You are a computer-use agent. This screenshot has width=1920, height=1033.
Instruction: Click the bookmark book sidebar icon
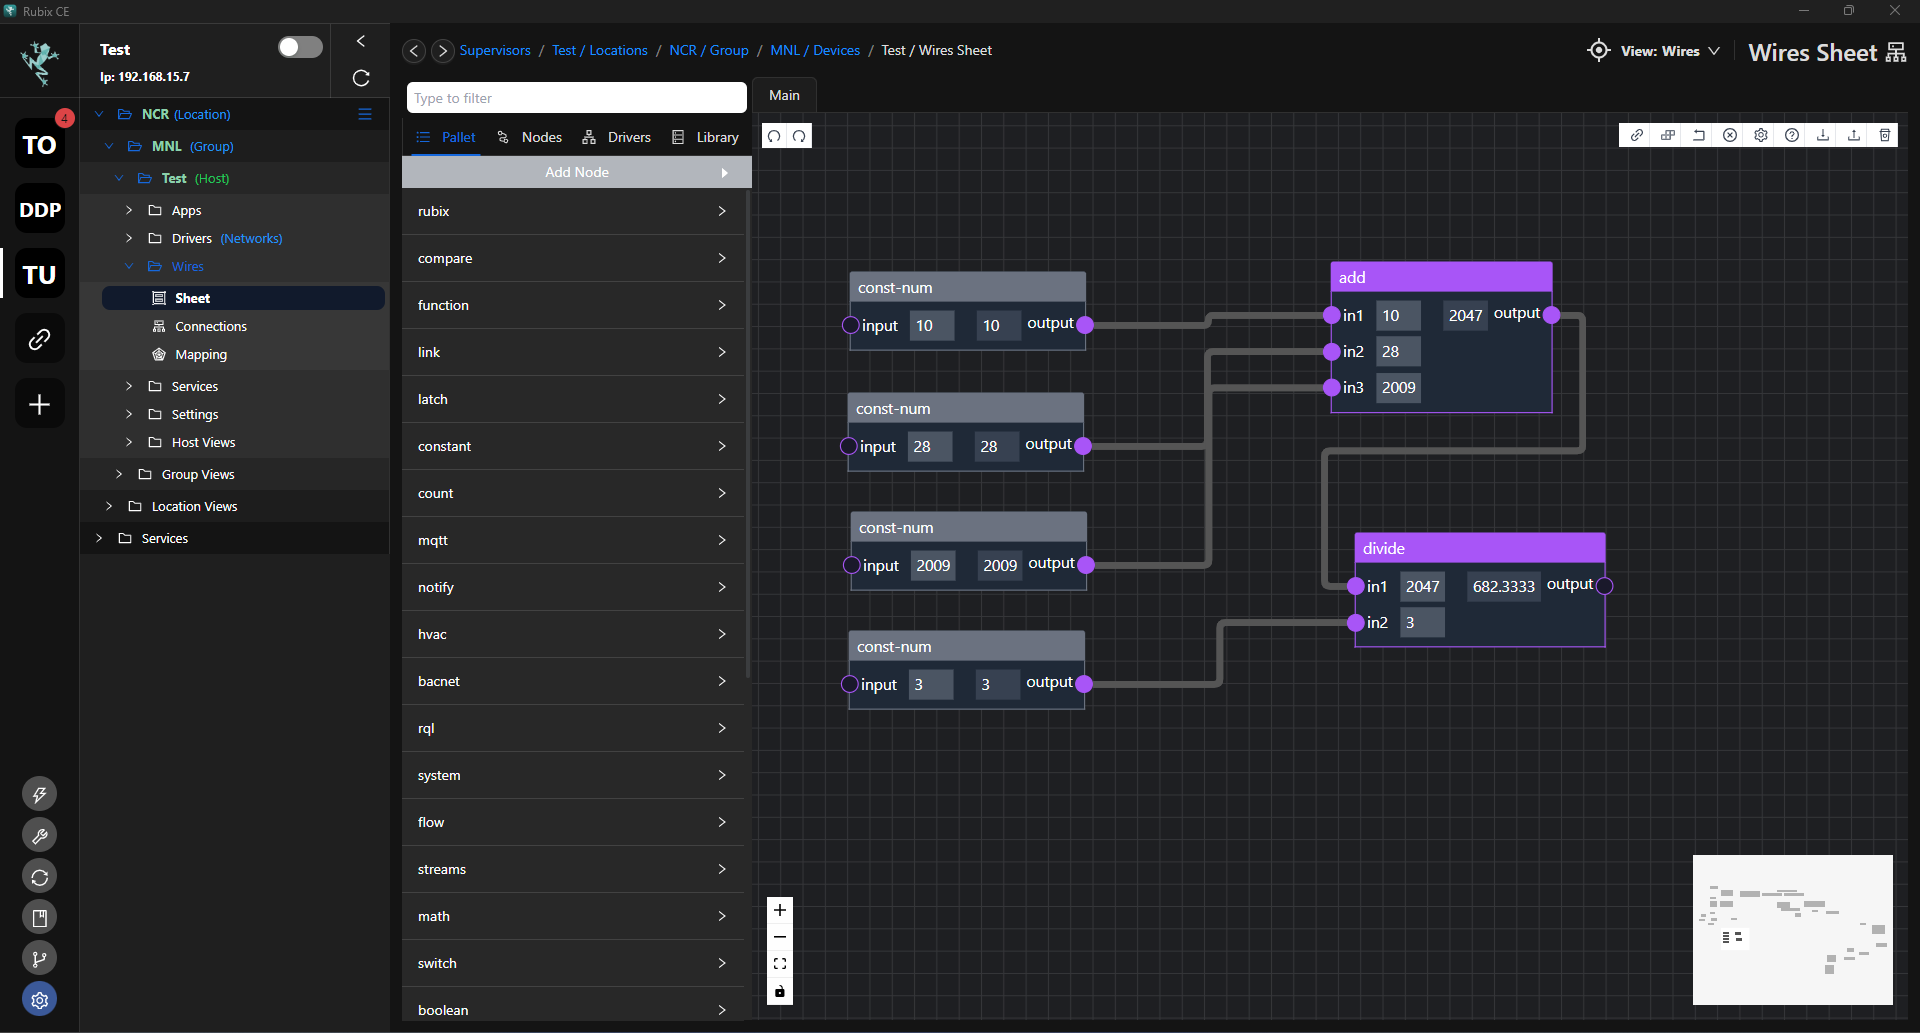pyautogui.click(x=40, y=918)
